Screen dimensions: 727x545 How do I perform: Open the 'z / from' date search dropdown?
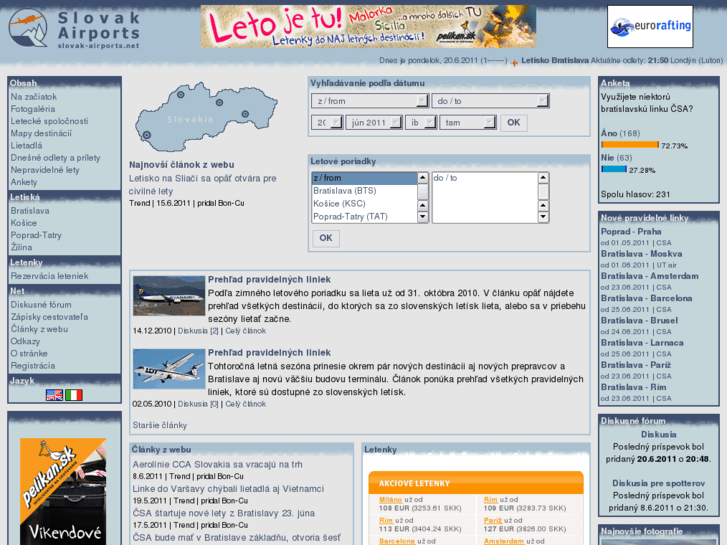coord(370,101)
